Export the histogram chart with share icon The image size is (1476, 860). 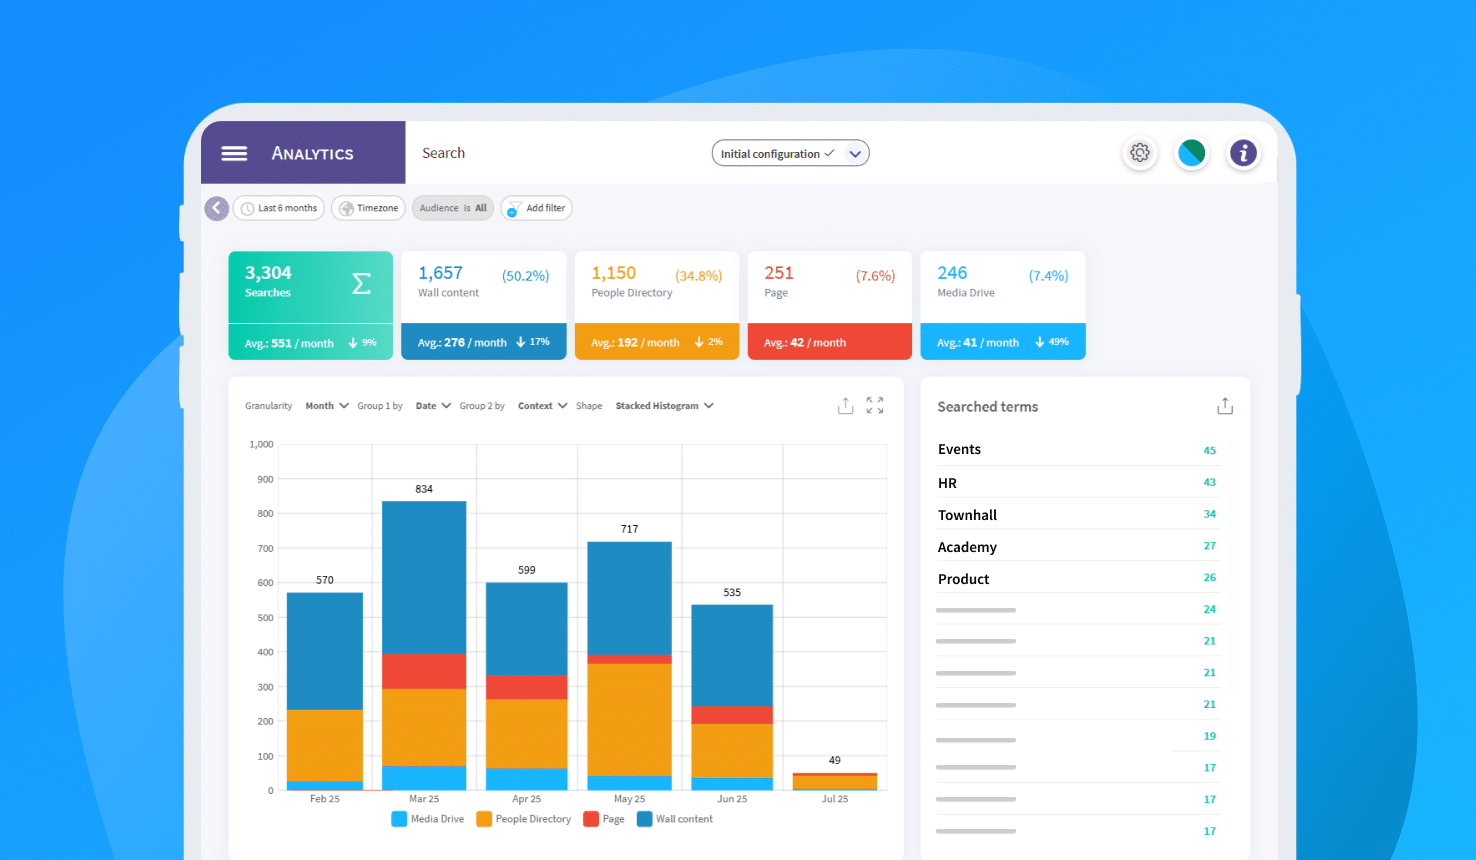click(845, 405)
